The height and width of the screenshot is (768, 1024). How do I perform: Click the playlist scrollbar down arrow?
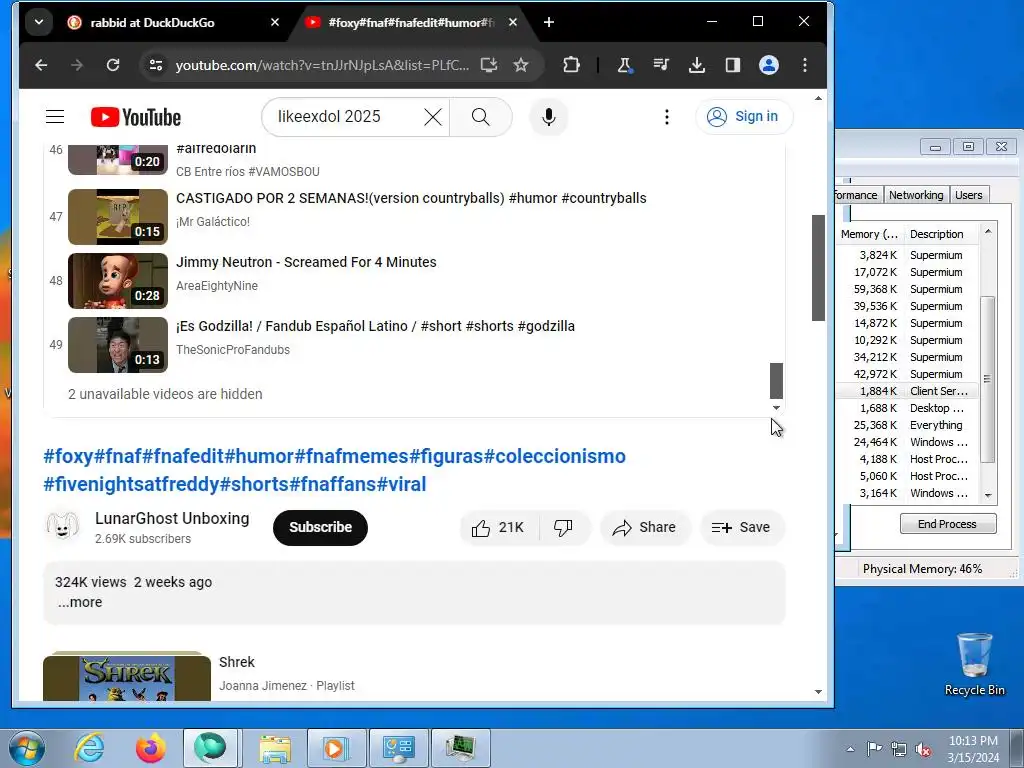click(776, 408)
